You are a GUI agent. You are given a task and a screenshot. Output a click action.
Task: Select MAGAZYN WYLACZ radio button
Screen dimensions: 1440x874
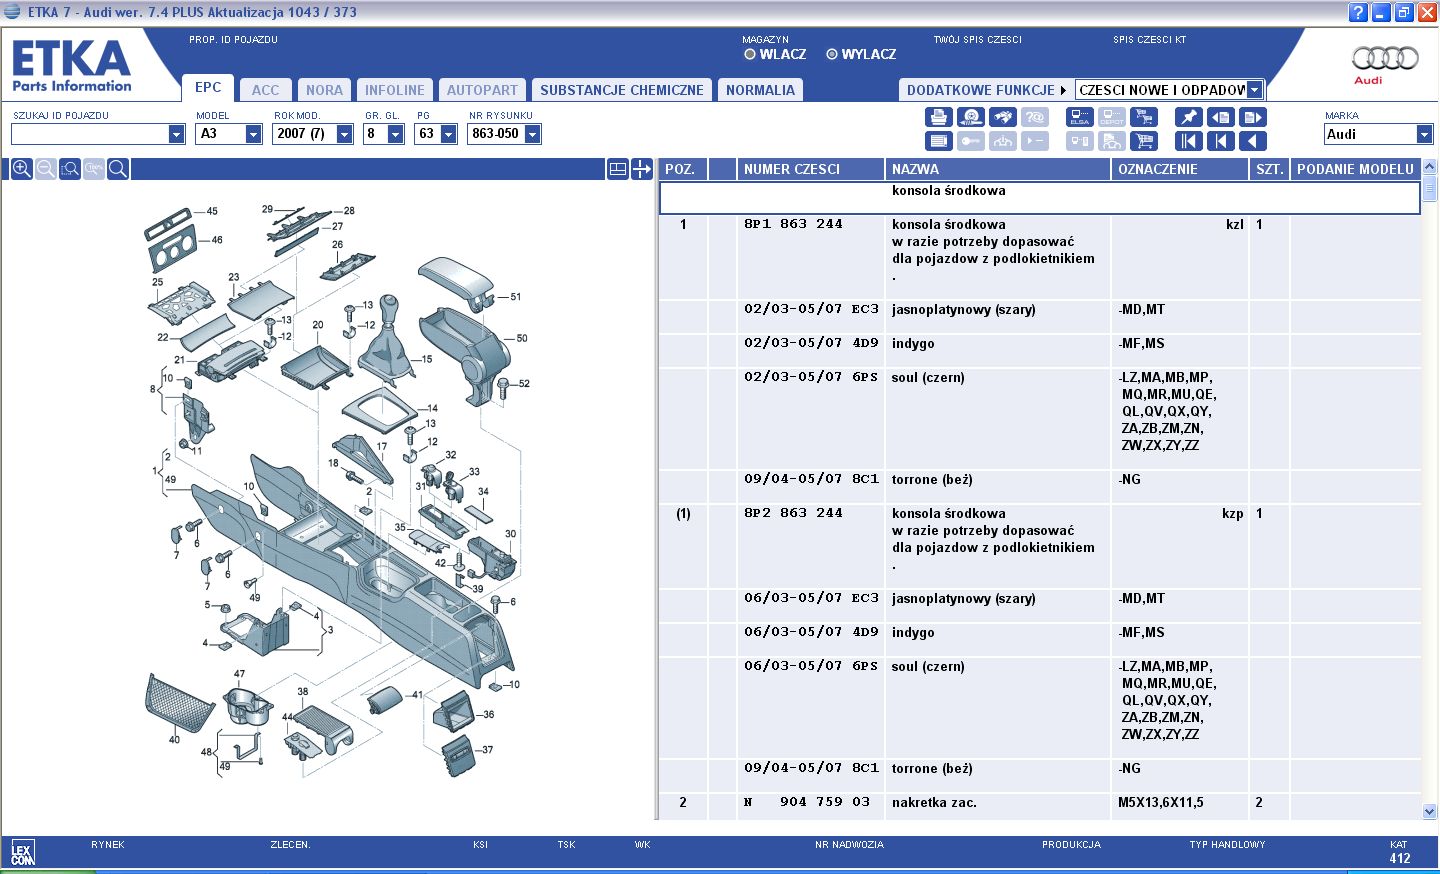[x=832, y=54]
